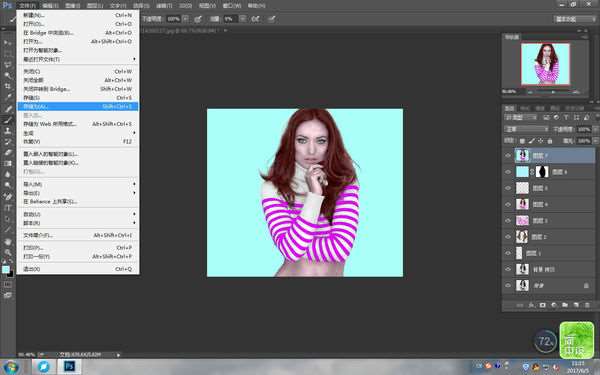The width and height of the screenshot is (600, 375).
Task: Choose Save As with Shift+Ctrl+S
Action: [78, 106]
